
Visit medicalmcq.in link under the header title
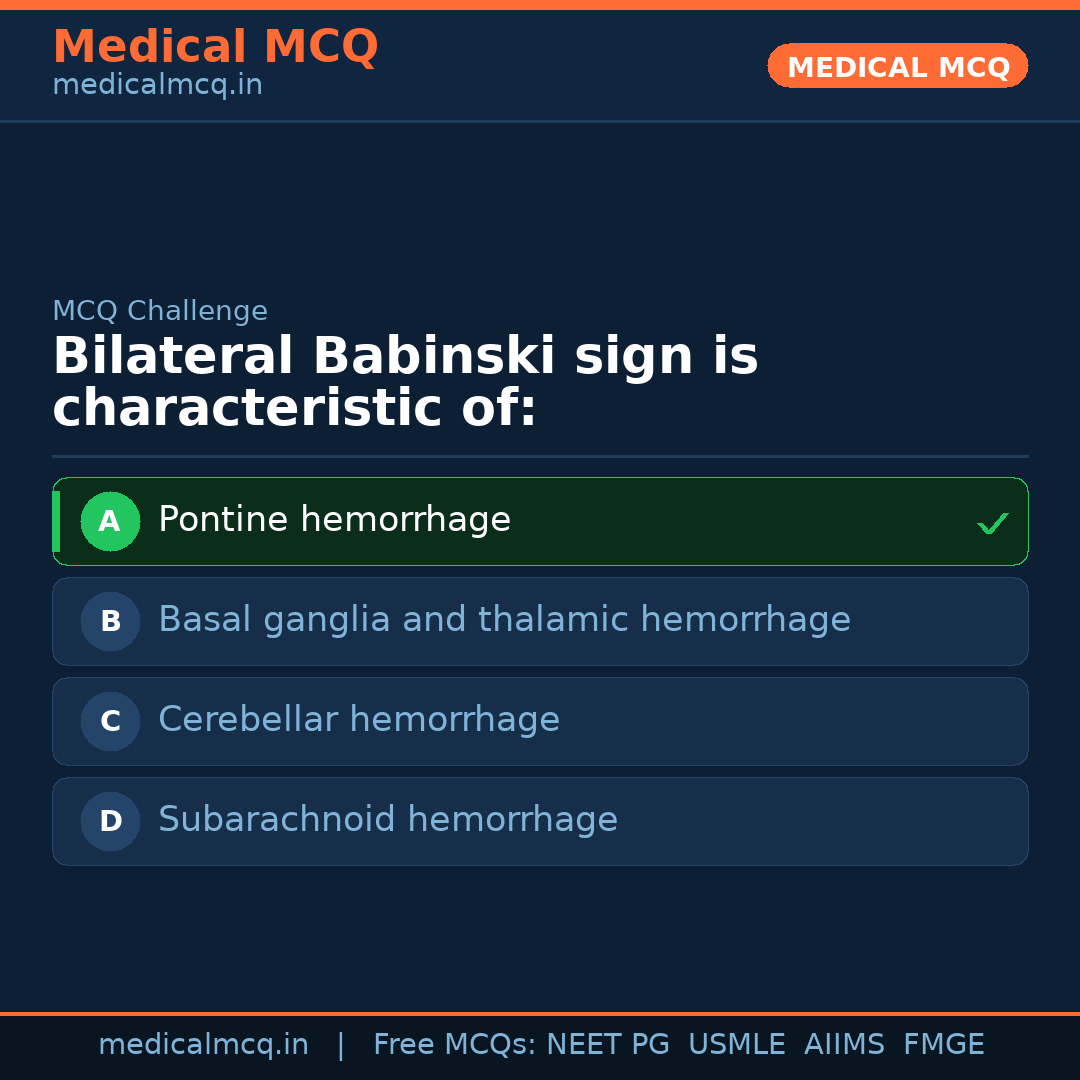[x=157, y=85]
